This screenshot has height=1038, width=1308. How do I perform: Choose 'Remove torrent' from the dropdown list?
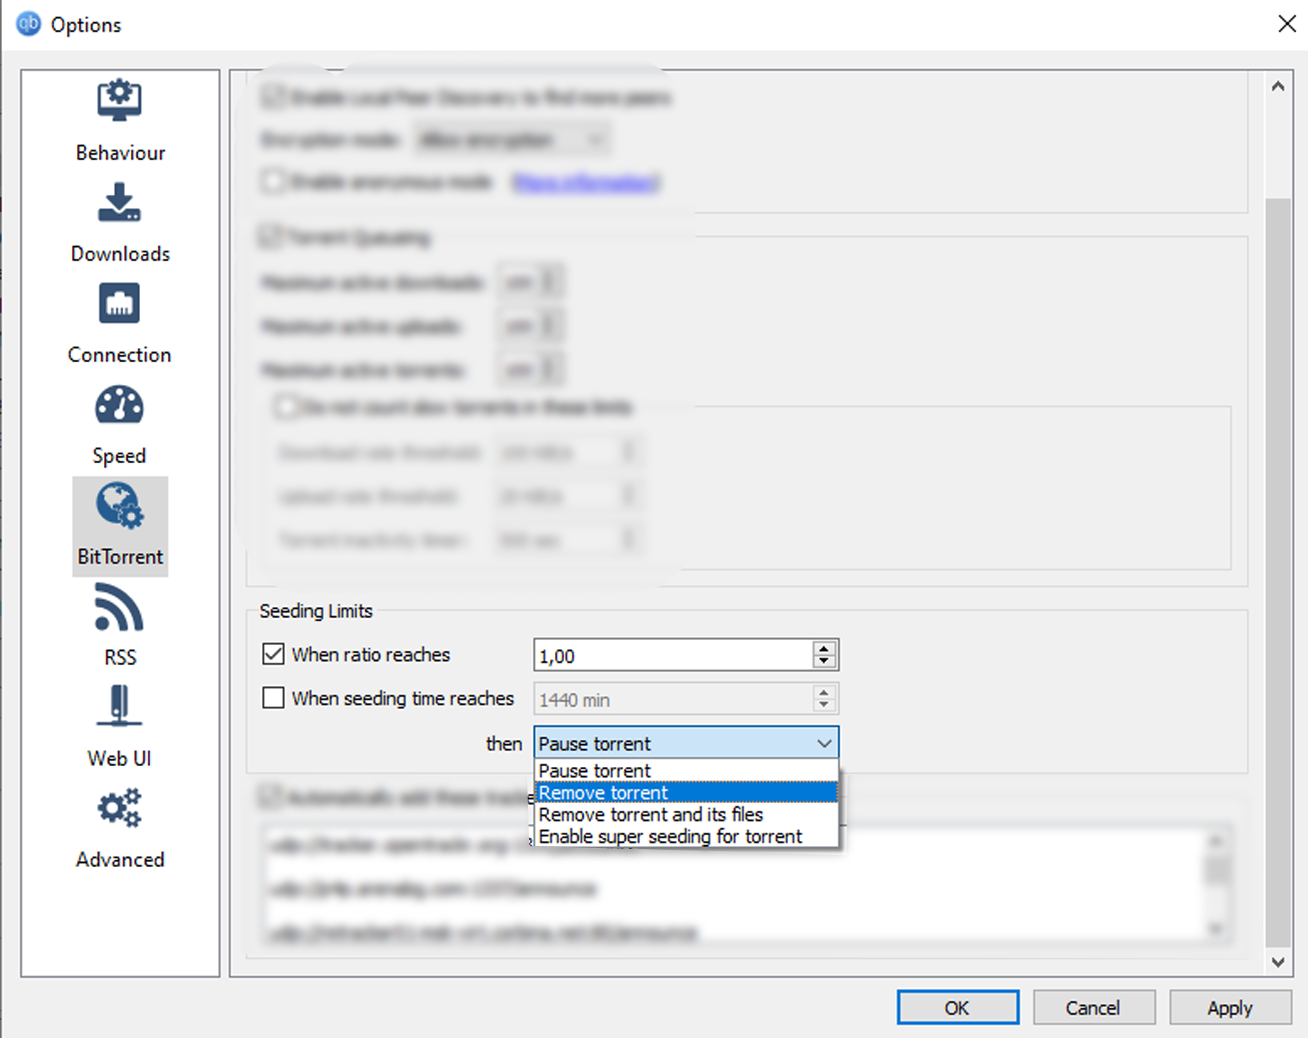686,793
